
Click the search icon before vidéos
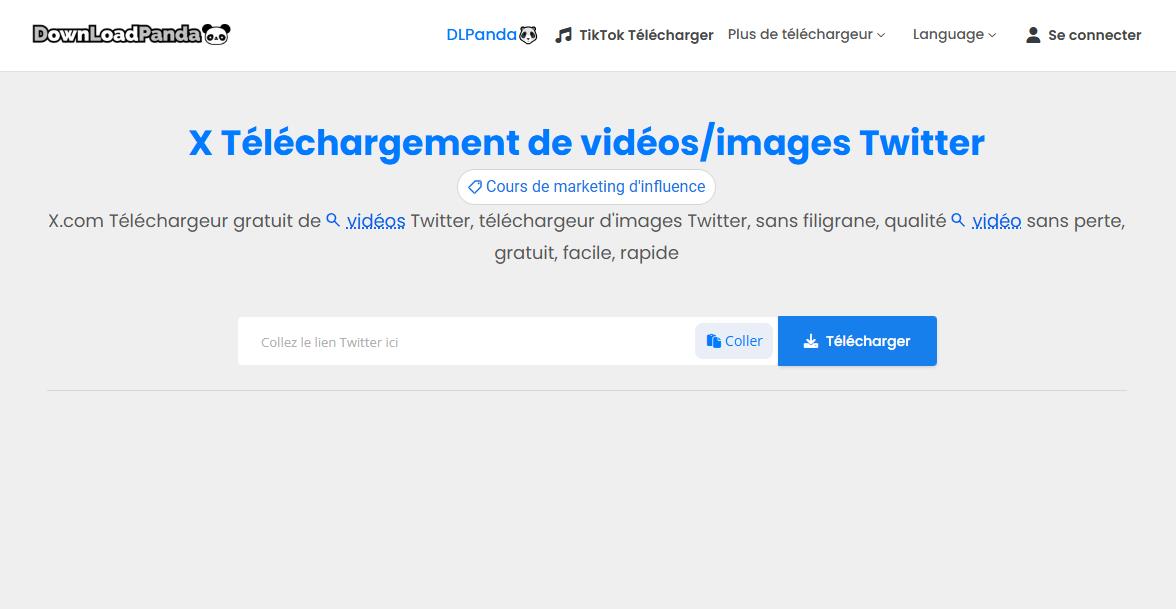(334, 220)
